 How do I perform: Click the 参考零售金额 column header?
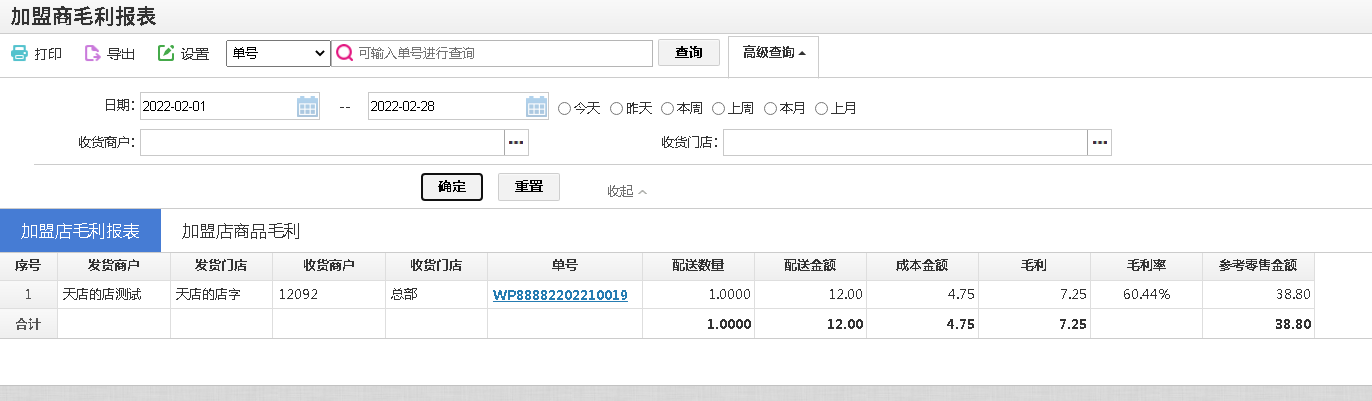tap(1259, 266)
